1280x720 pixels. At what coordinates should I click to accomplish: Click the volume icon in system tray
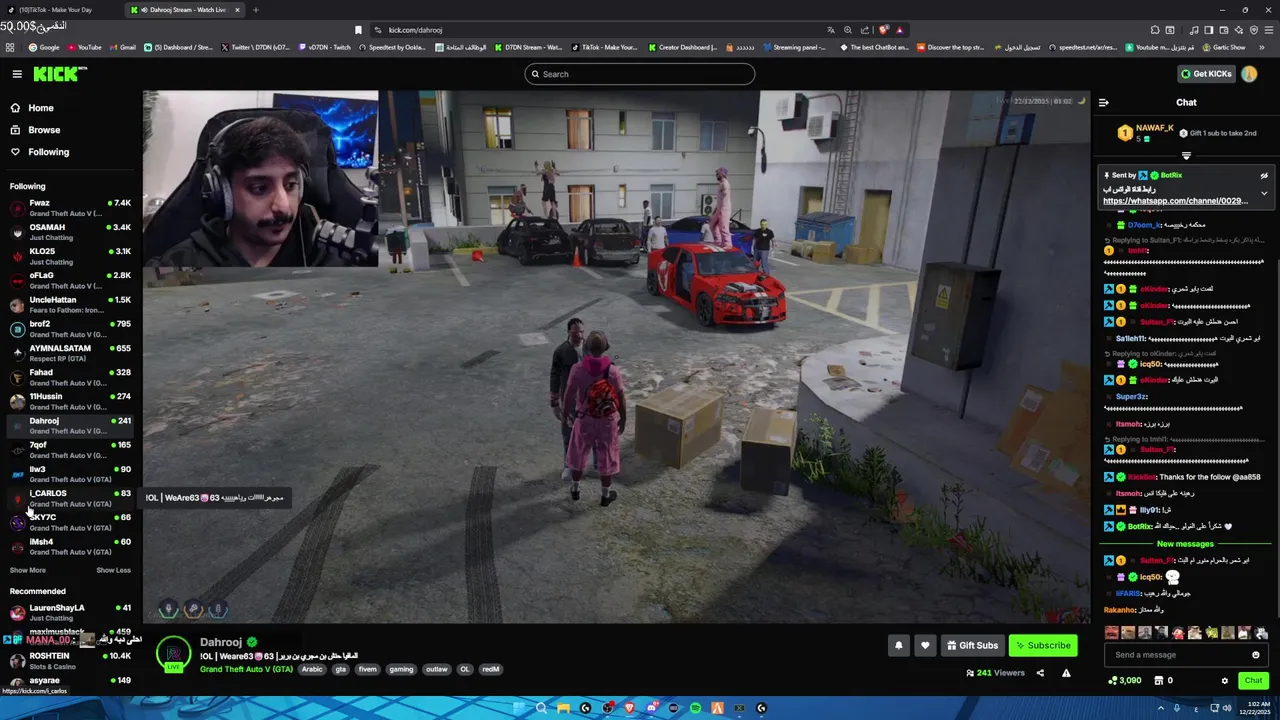tap(1227, 708)
